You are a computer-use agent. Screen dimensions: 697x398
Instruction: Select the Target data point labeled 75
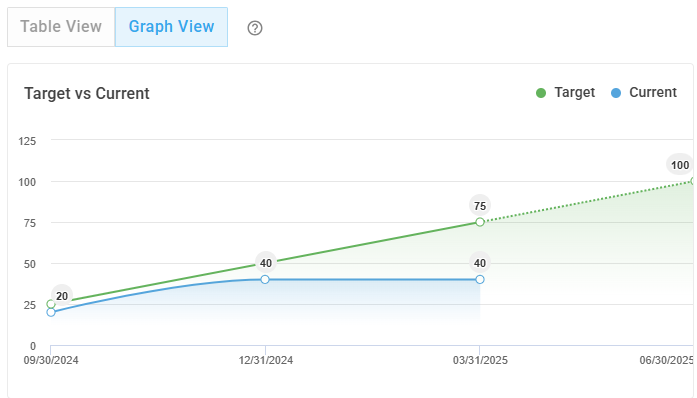pyautogui.click(x=480, y=222)
